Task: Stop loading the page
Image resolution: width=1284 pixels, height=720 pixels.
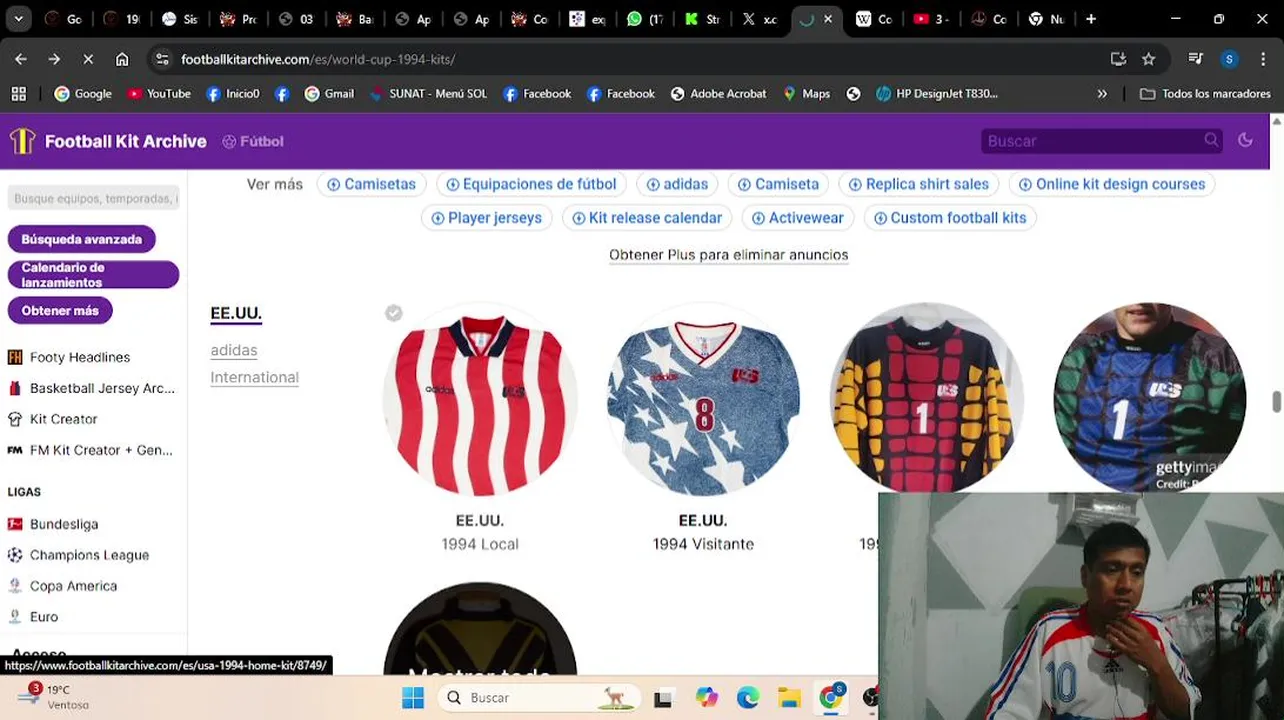Action: click(x=88, y=59)
